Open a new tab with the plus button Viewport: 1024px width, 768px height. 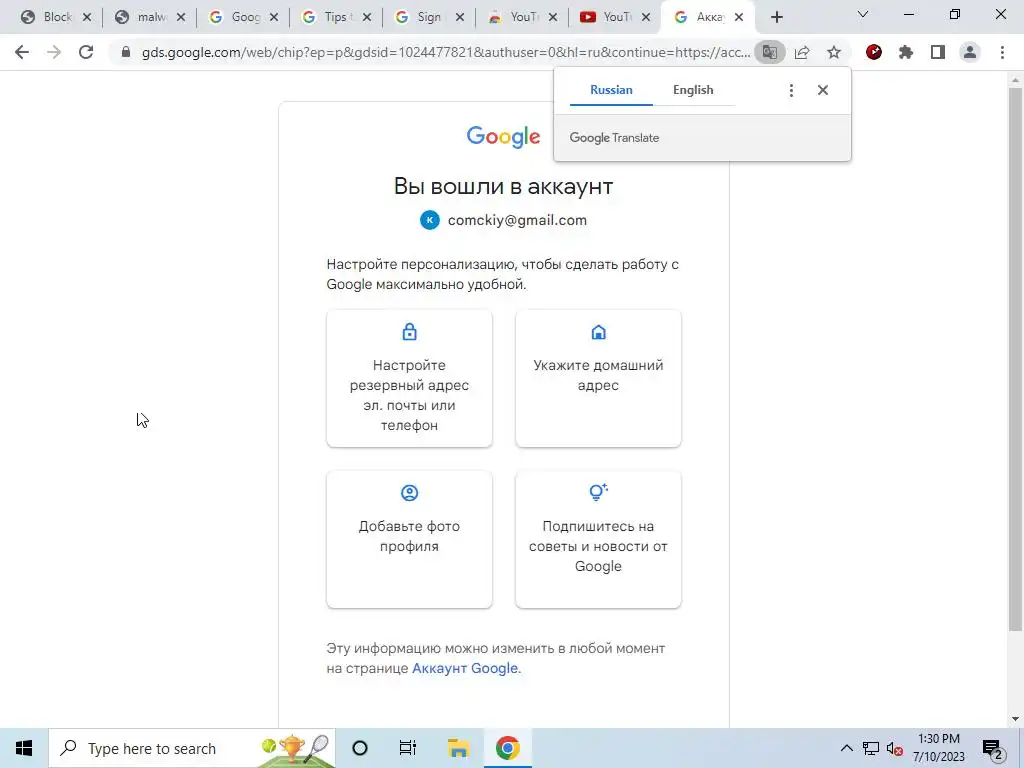click(x=776, y=18)
